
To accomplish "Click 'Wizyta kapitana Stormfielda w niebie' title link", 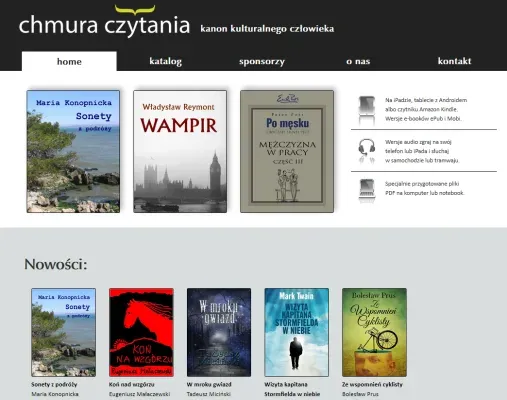I will pyautogui.click(x=292, y=389).
